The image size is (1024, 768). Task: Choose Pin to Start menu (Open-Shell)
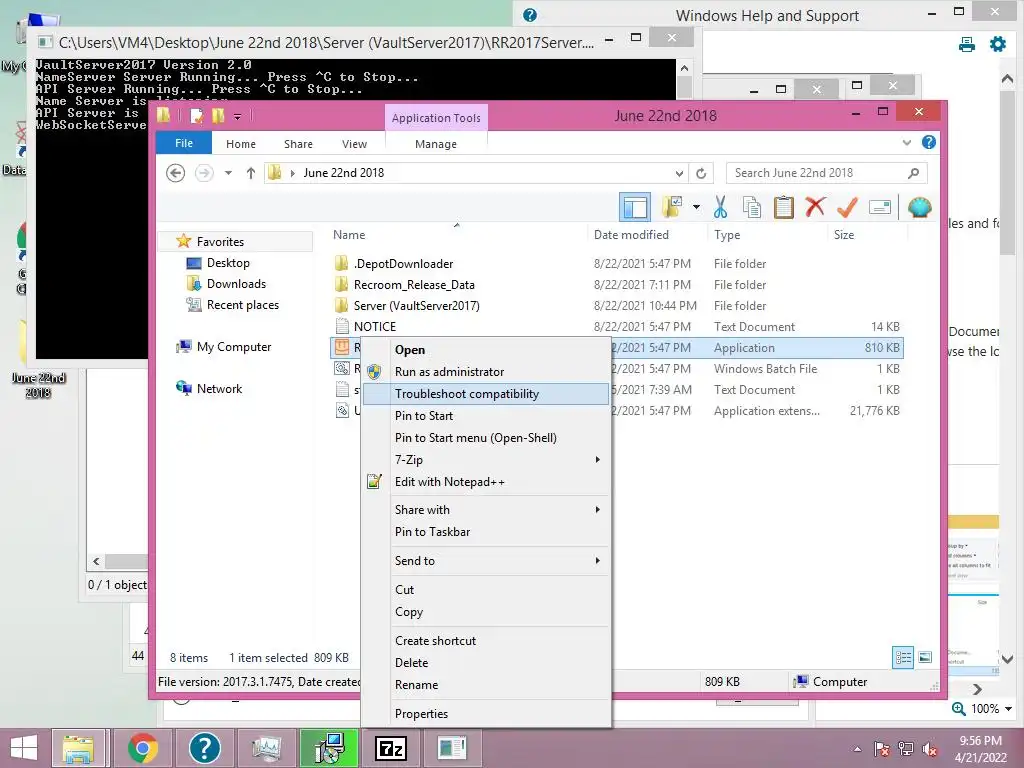[x=486, y=438]
